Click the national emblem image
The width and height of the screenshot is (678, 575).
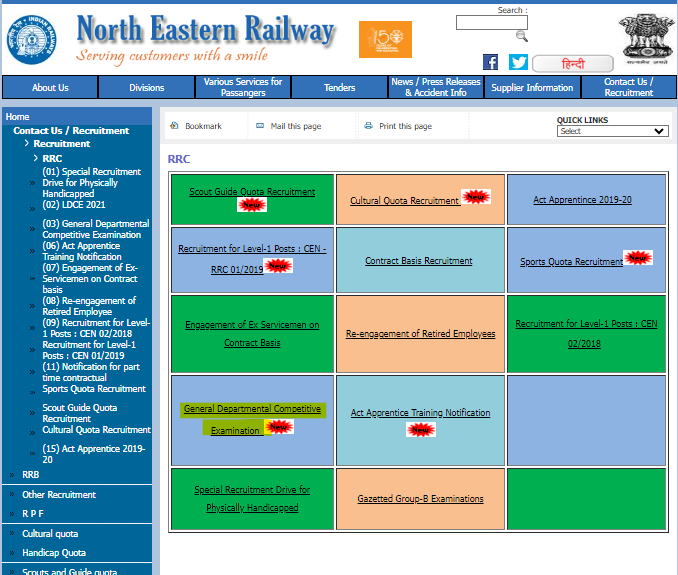[646, 39]
